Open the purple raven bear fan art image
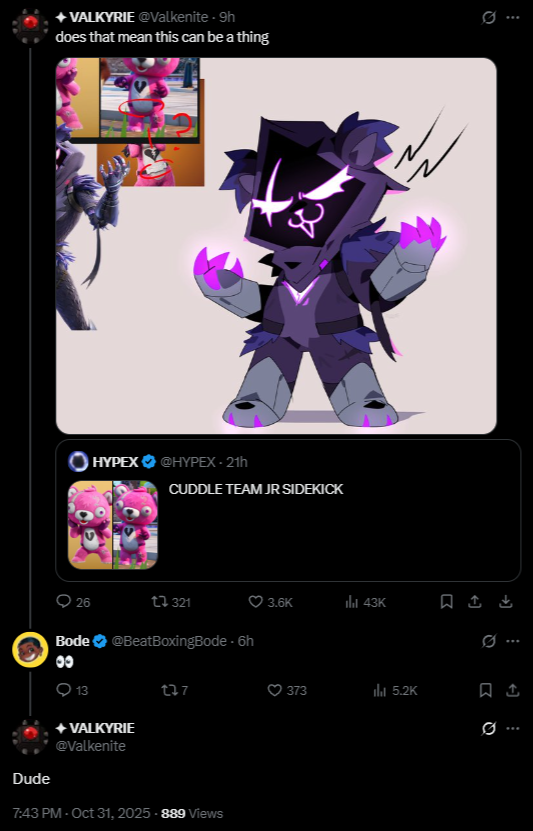This screenshot has width=533, height=831. pyautogui.click(x=276, y=246)
